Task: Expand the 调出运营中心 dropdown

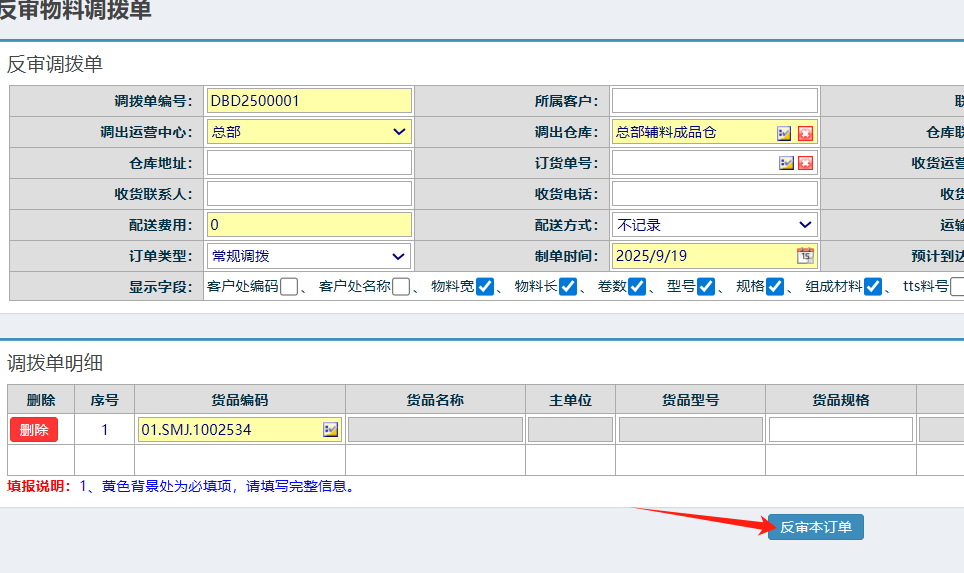Action: tap(309, 132)
